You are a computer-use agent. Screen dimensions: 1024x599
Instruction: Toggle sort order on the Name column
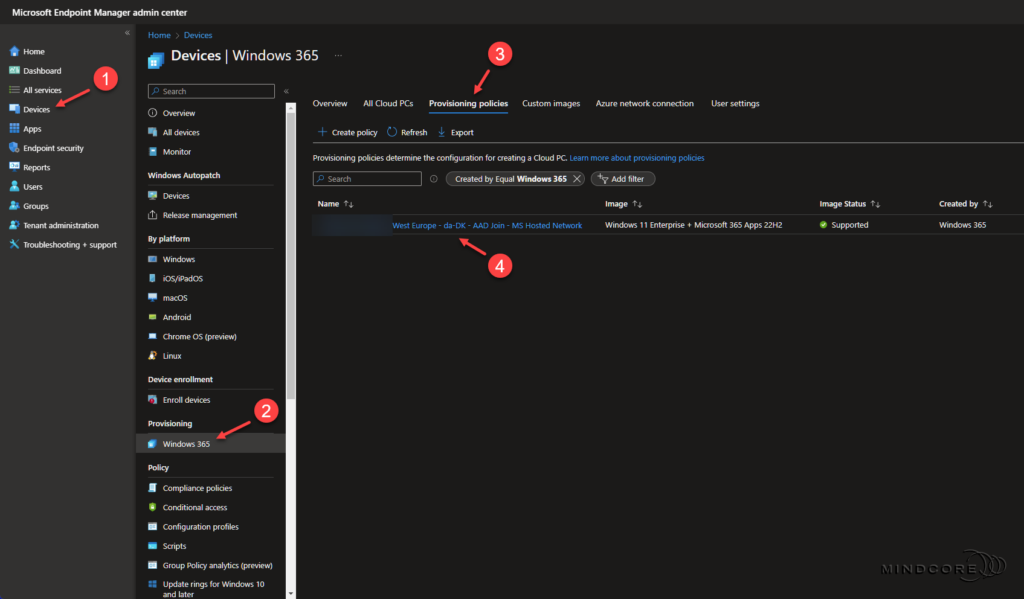(334, 203)
